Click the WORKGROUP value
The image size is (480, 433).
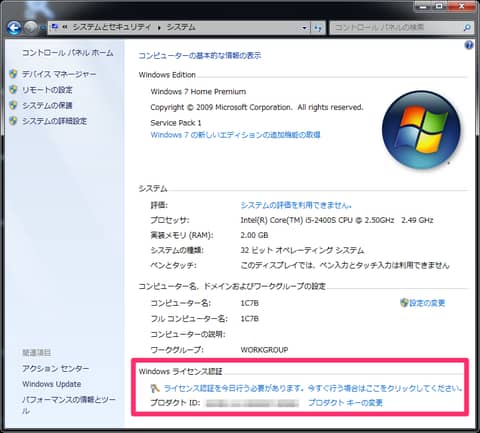[x=264, y=350]
